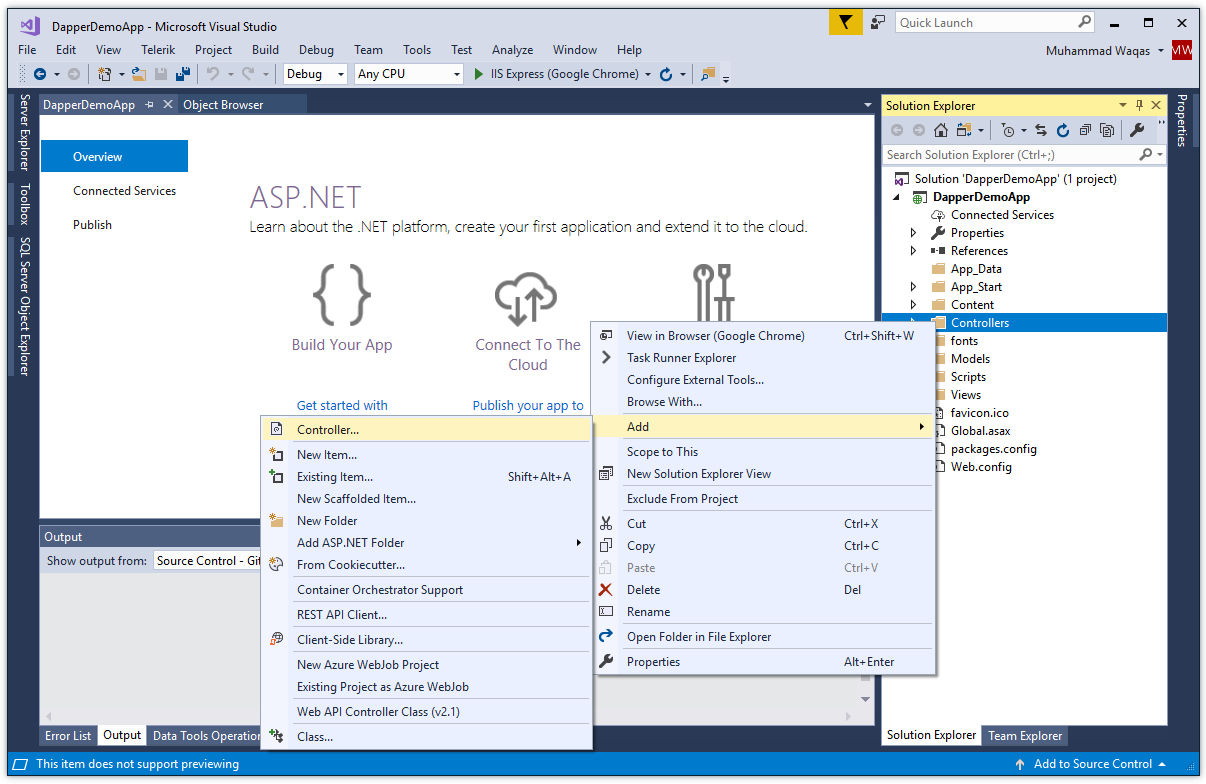This screenshot has width=1206, height=784.
Task: Select Rename from the context menu
Action: [x=764, y=612]
